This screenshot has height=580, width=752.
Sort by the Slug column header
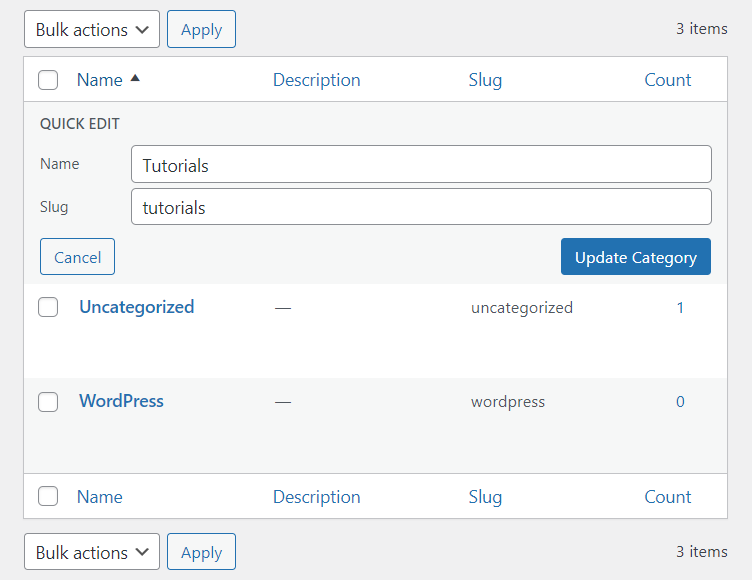pyautogui.click(x=485, y=80)
